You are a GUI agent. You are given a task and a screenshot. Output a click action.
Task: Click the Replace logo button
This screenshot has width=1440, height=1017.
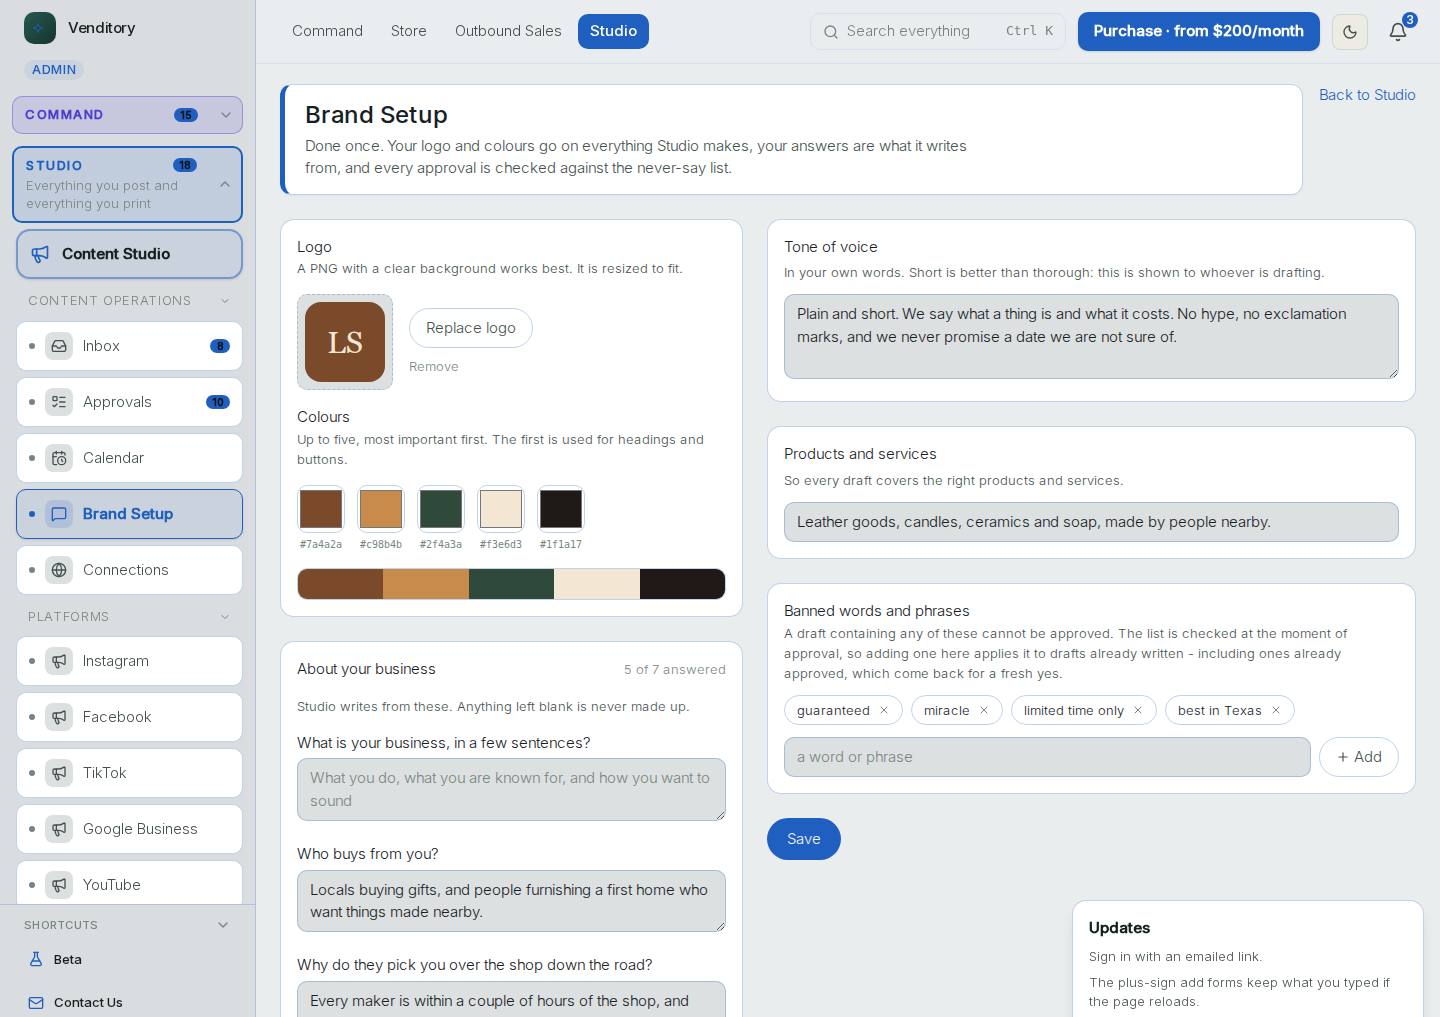coord(471,328)
